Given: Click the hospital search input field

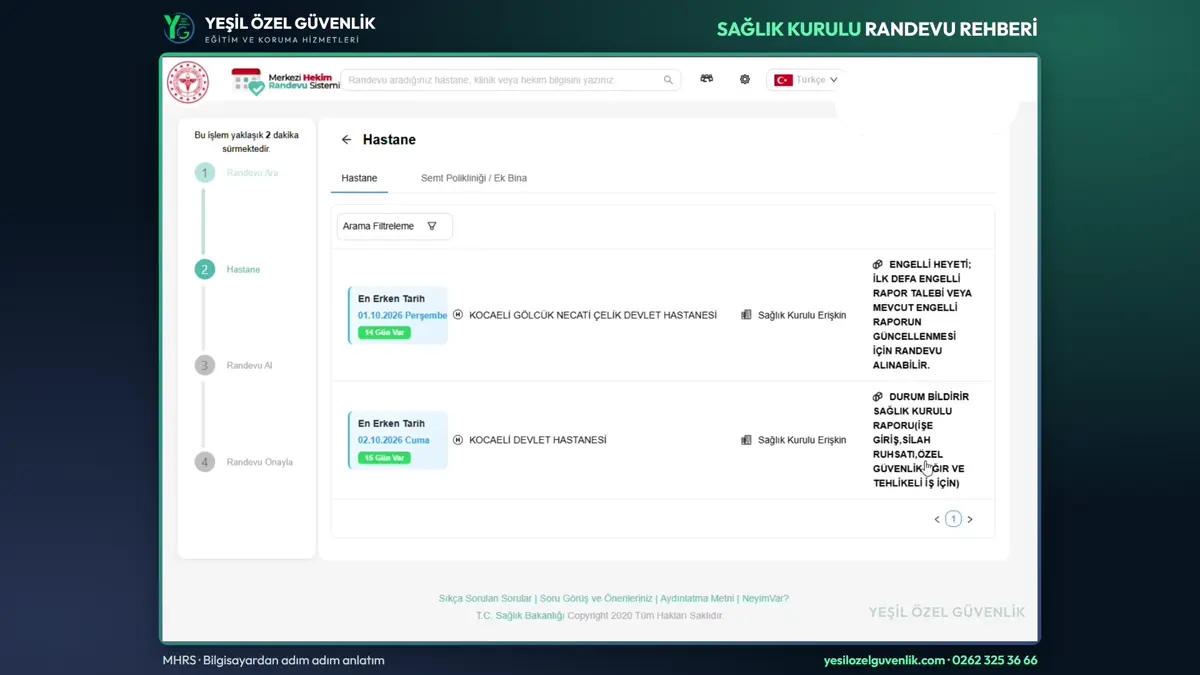Looking at the screenshot, I should tap(510, 80).
